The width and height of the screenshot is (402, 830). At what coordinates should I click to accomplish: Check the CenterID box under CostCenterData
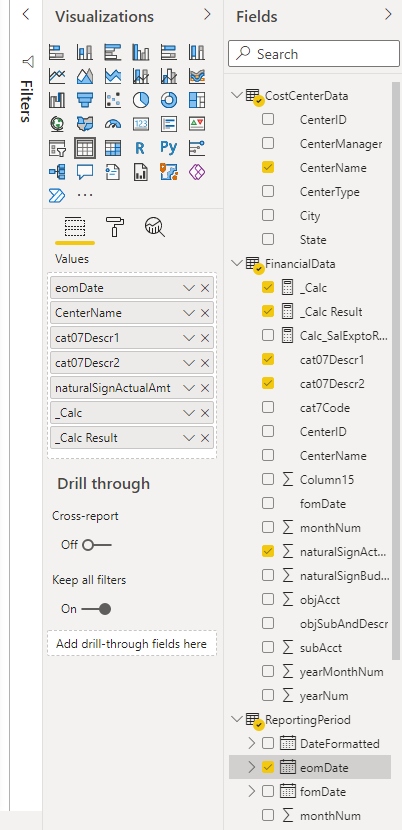pyautogui.click(x=268, y=119)
